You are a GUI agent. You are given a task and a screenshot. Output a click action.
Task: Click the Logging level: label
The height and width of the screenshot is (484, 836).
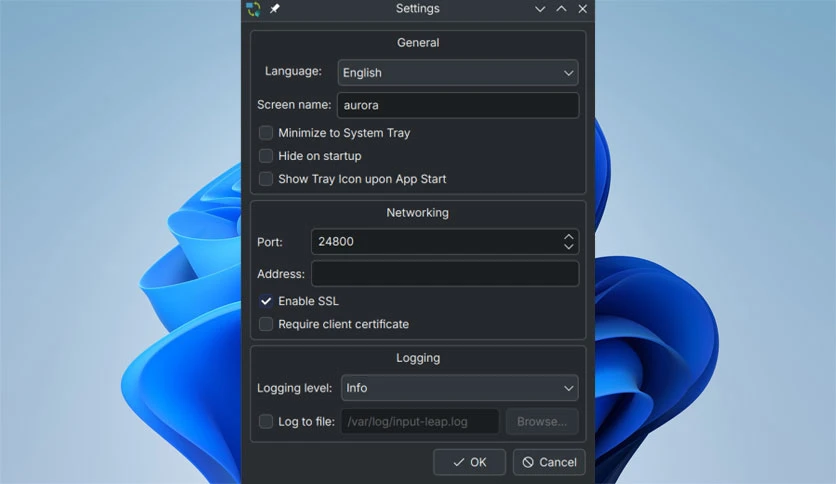[x=294, y=388]
